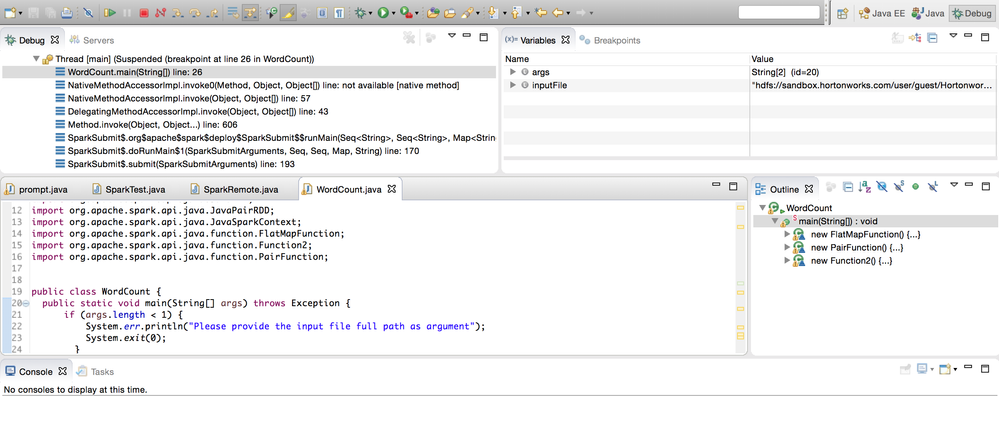Click the Resume debug button

pos(109,13)
